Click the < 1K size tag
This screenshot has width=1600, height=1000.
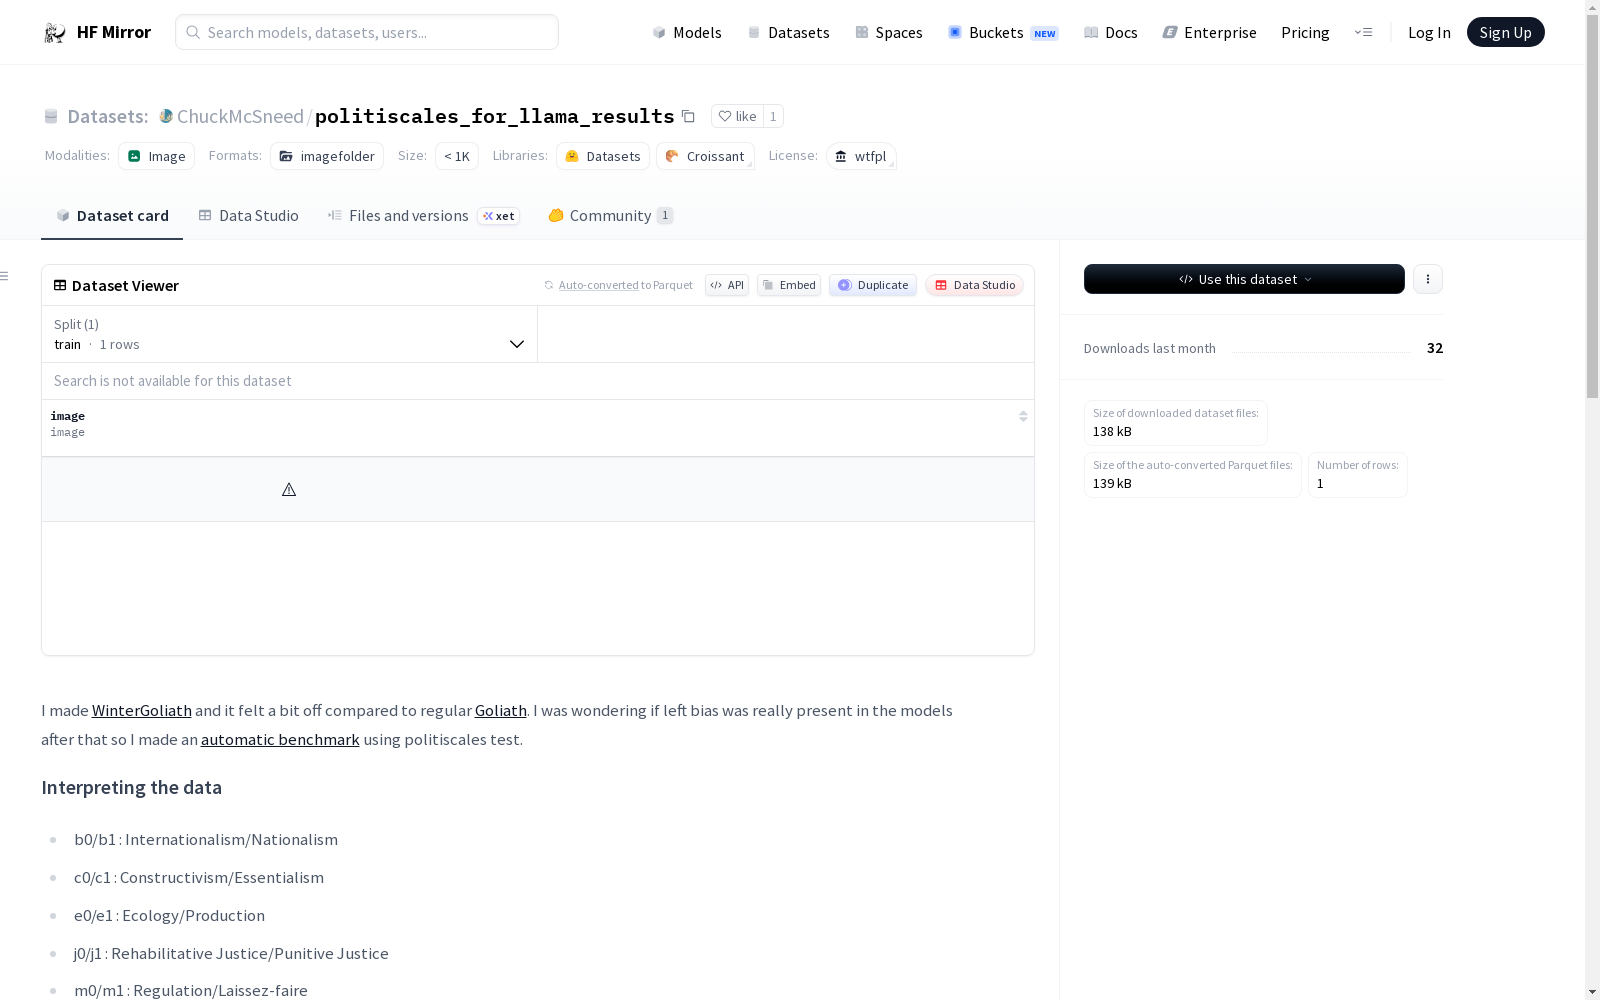457,156
